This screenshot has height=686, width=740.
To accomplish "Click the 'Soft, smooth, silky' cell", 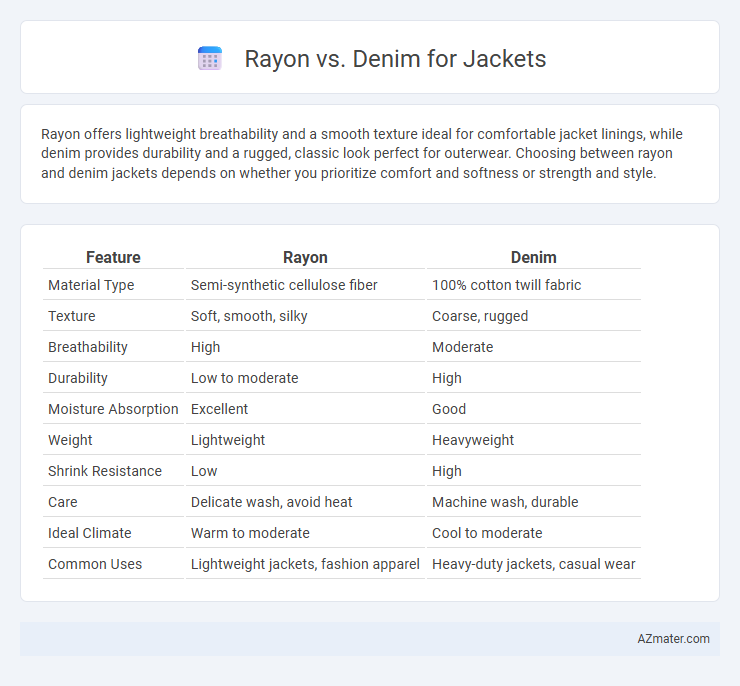I will 249,316.
